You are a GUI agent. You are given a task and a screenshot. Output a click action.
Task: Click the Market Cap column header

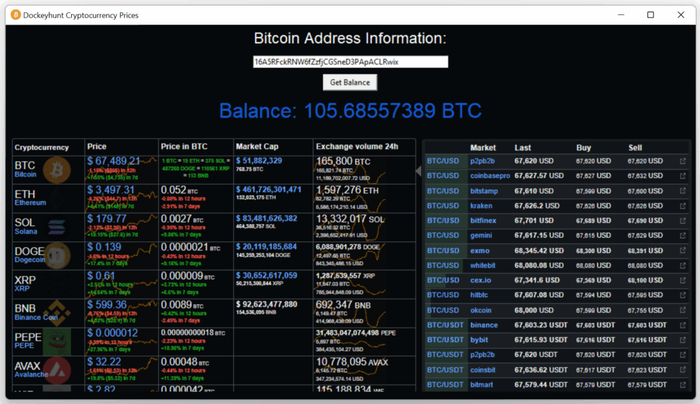point(258,147)
